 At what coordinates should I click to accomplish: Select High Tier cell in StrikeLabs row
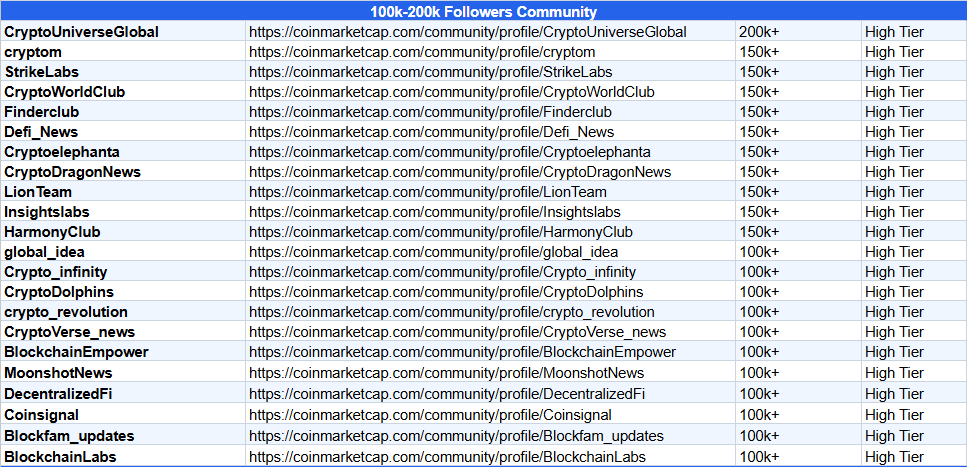click(x=914, y=72)
